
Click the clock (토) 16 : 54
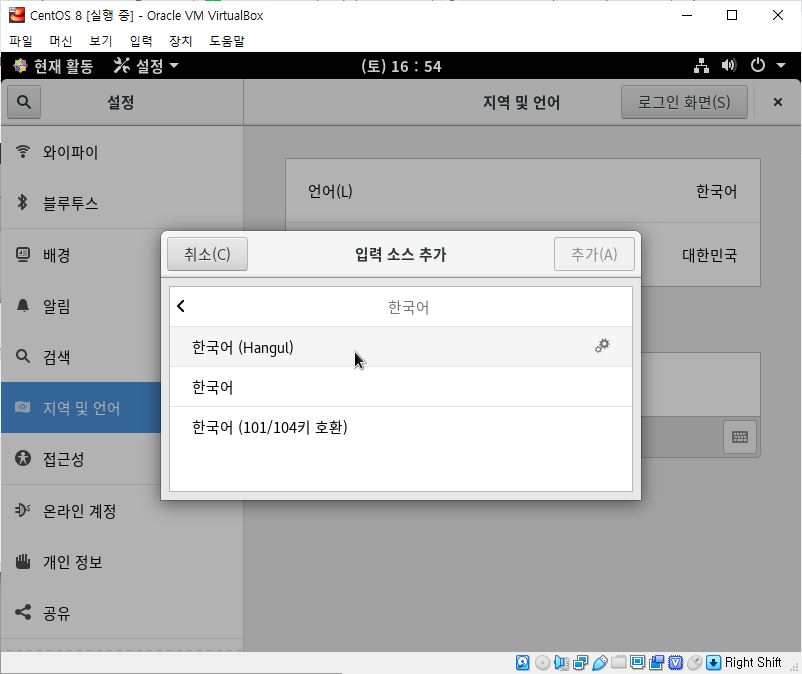(401, 66)
